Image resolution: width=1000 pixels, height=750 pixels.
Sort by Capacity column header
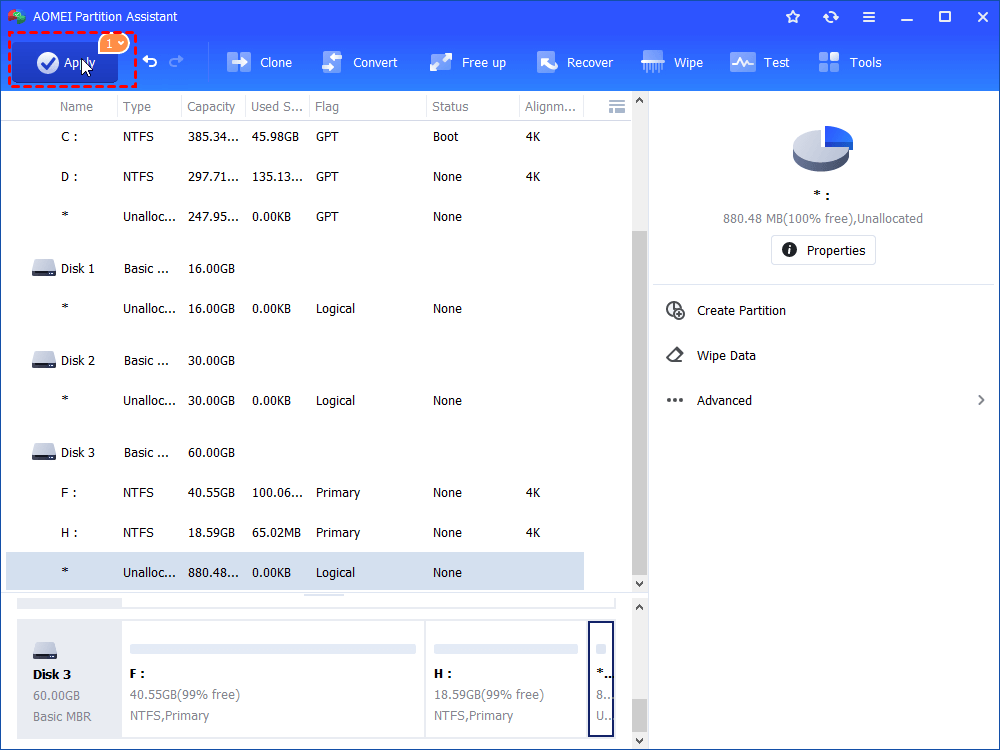click(211, 107)
